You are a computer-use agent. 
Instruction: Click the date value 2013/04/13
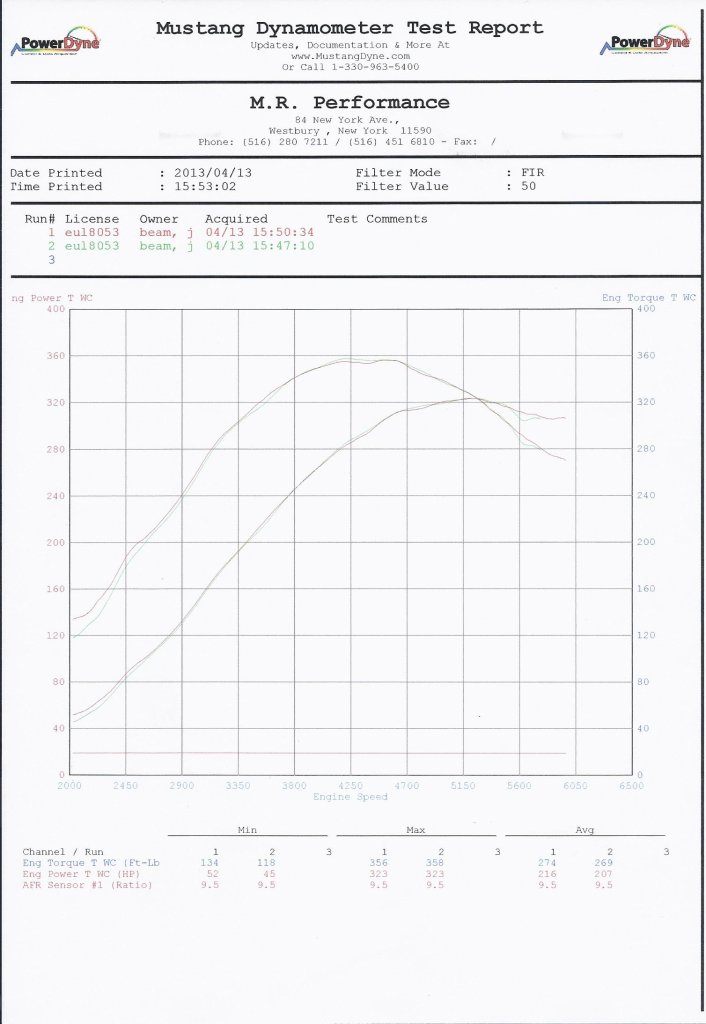[x=213, y=173]
